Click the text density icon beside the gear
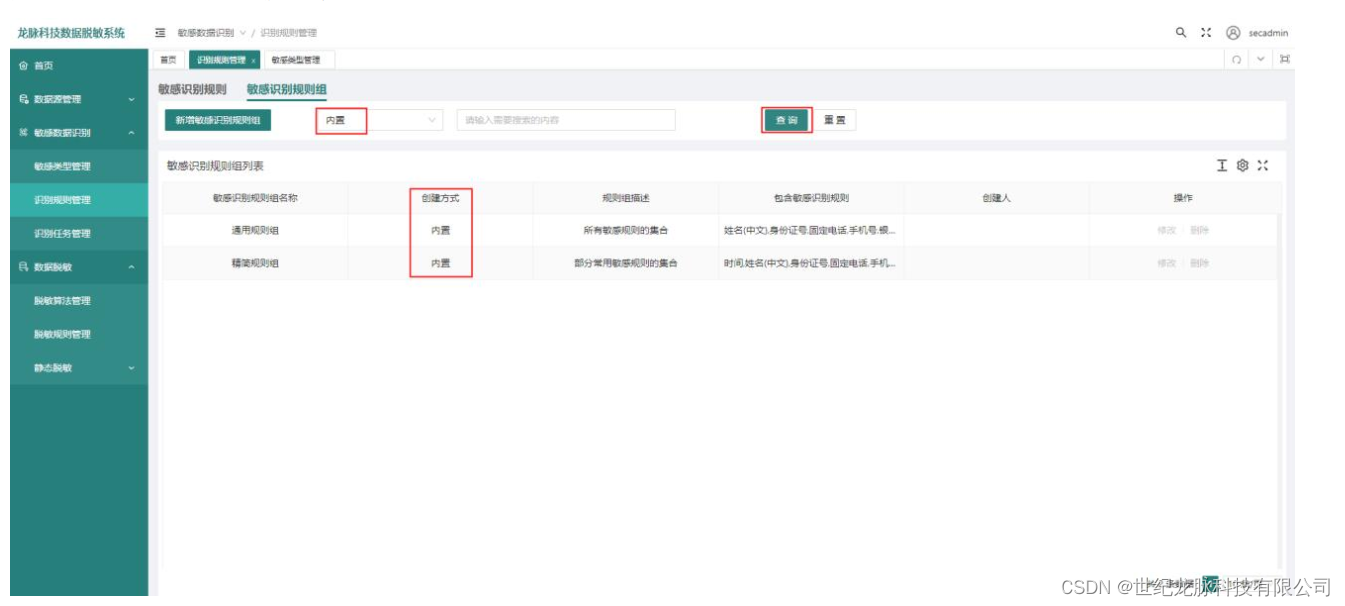This screenshot has width=1345, height=606. (x=1222, y=166)
